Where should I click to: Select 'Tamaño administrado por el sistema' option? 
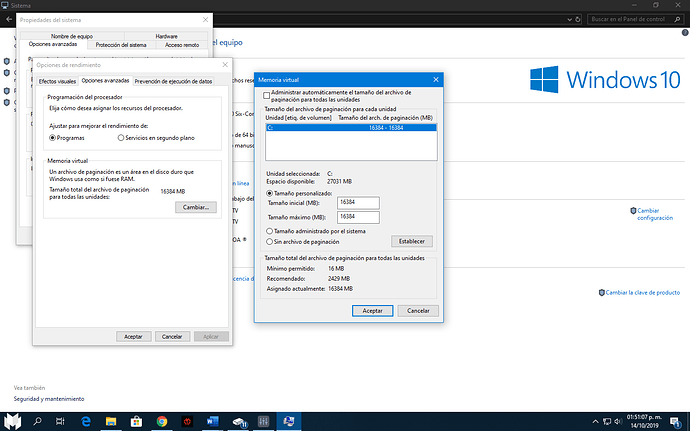coord(270,231)
